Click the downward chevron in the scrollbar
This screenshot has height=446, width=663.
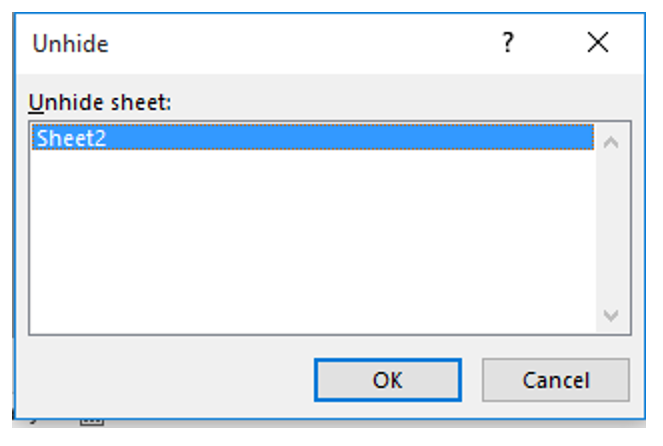[x=611, y=315]
